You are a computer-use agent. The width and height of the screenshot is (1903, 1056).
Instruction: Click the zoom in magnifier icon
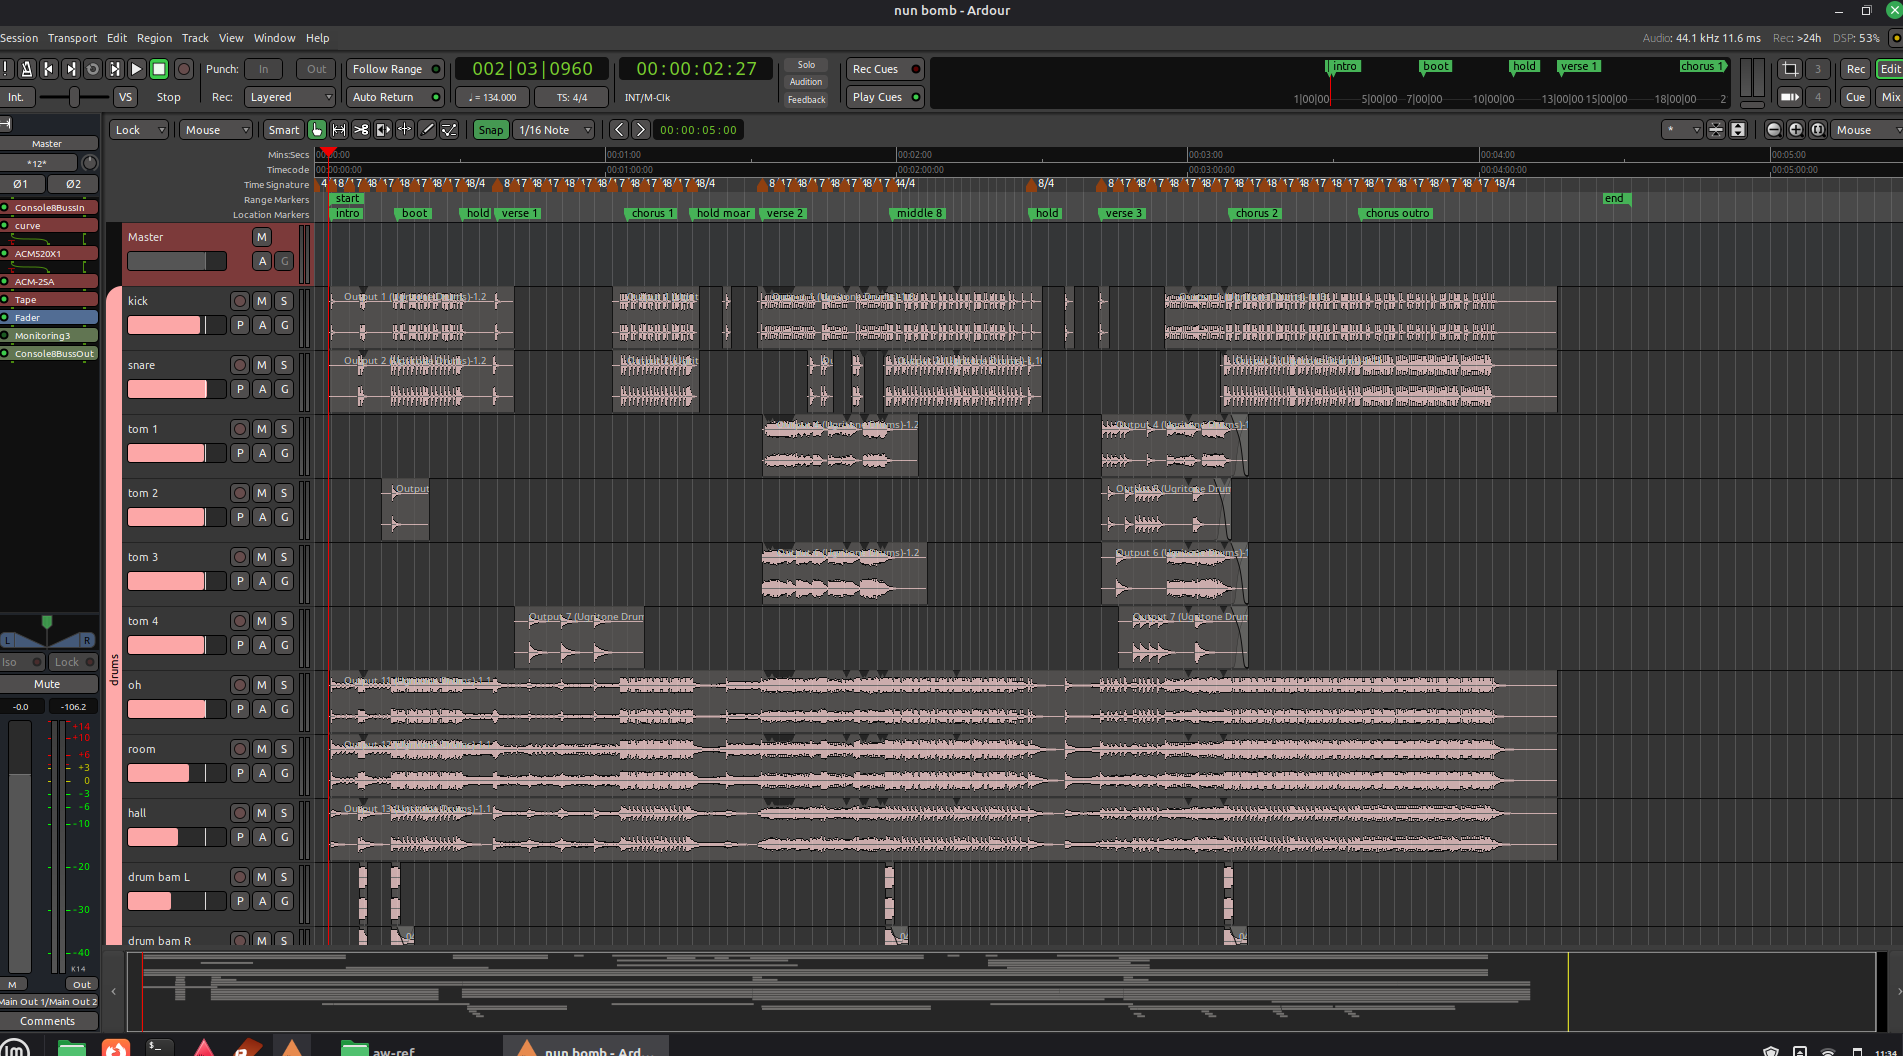pos(1795,130)
